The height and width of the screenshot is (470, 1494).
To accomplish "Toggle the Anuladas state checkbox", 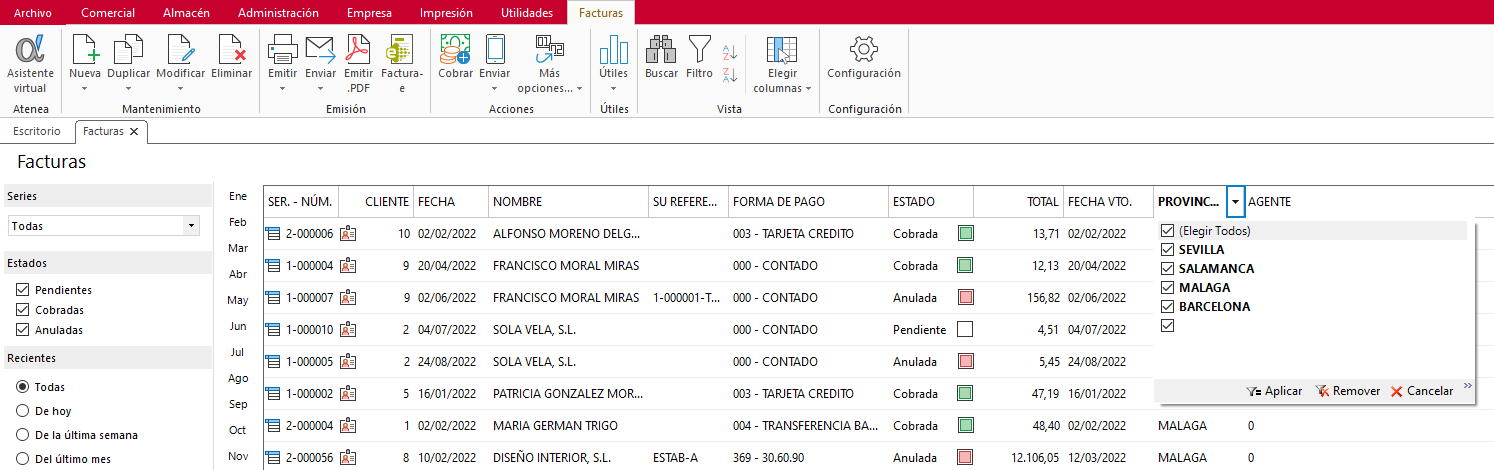I will point(23,330).
